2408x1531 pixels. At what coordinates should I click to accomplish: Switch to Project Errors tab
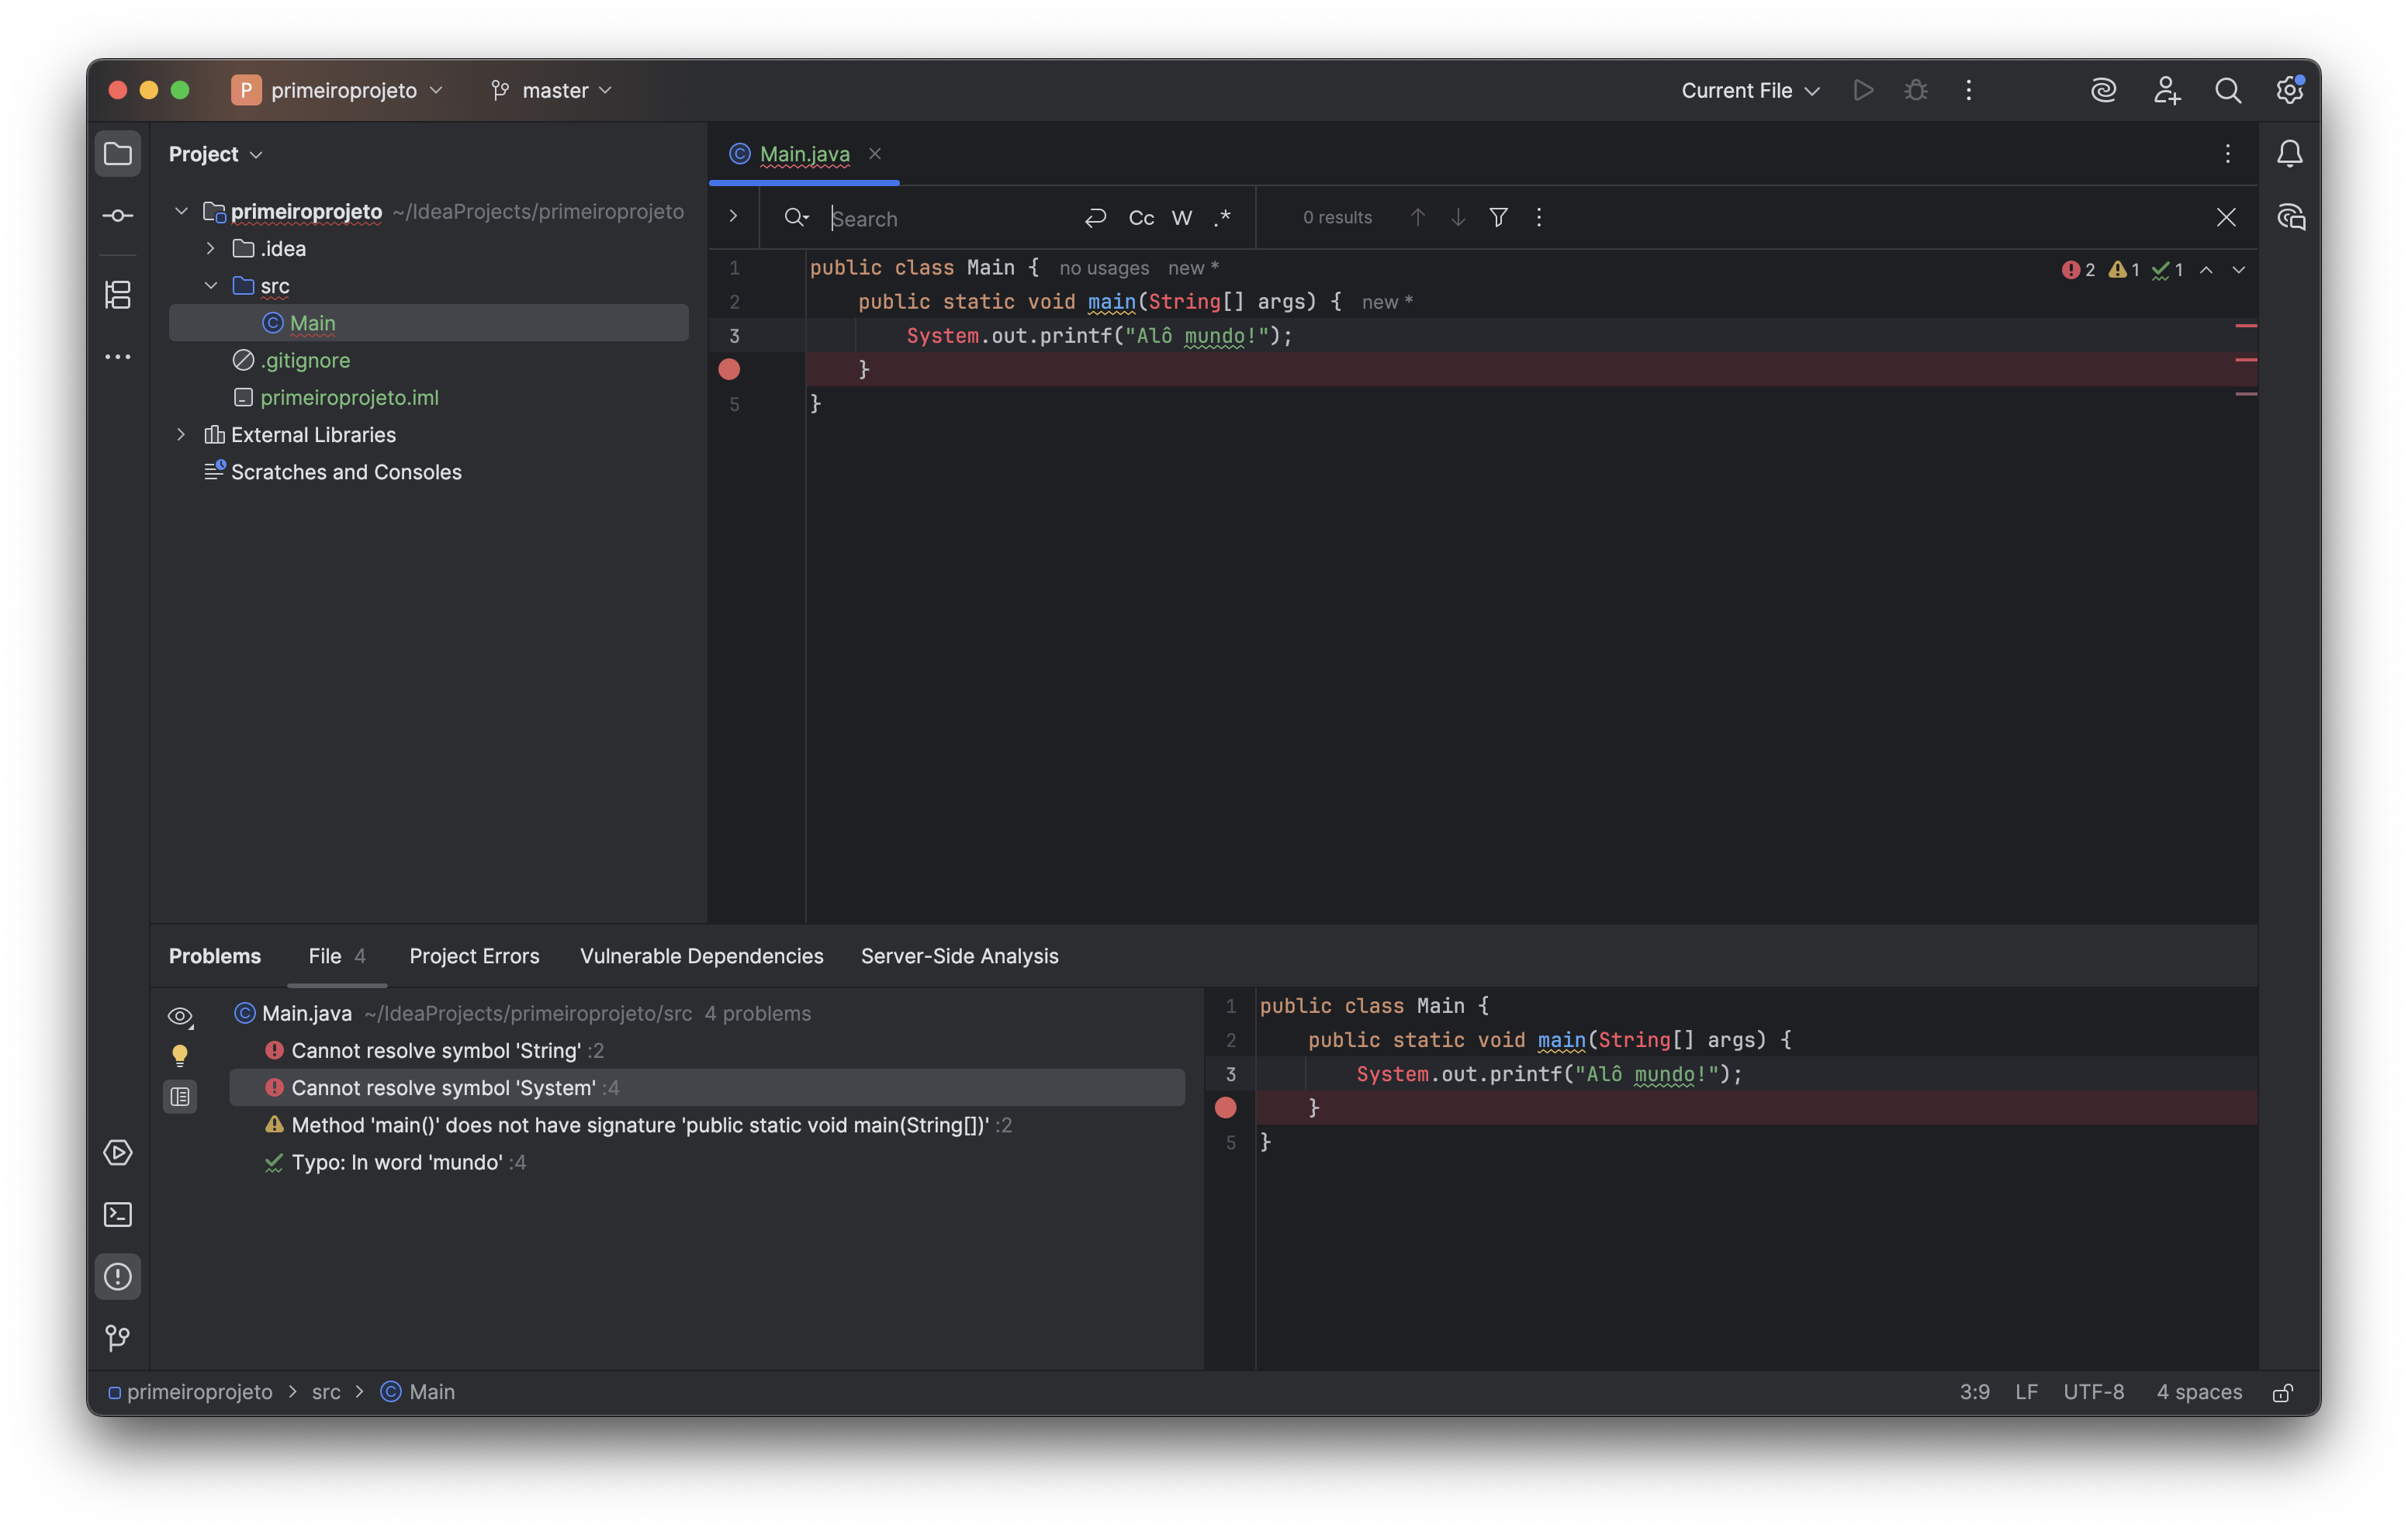pos(474,956)
